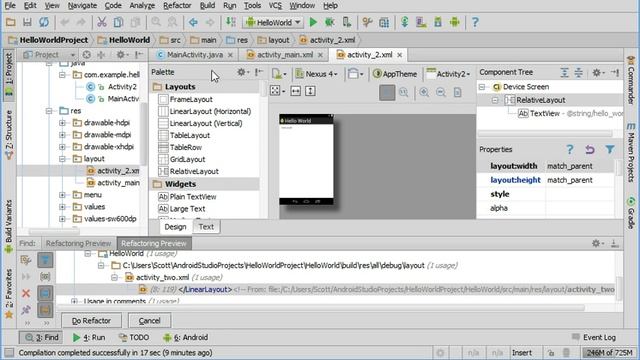The height and width of the screenshot is (360, 640).
Task: Open the Build menu
Action: pos(207,6)
